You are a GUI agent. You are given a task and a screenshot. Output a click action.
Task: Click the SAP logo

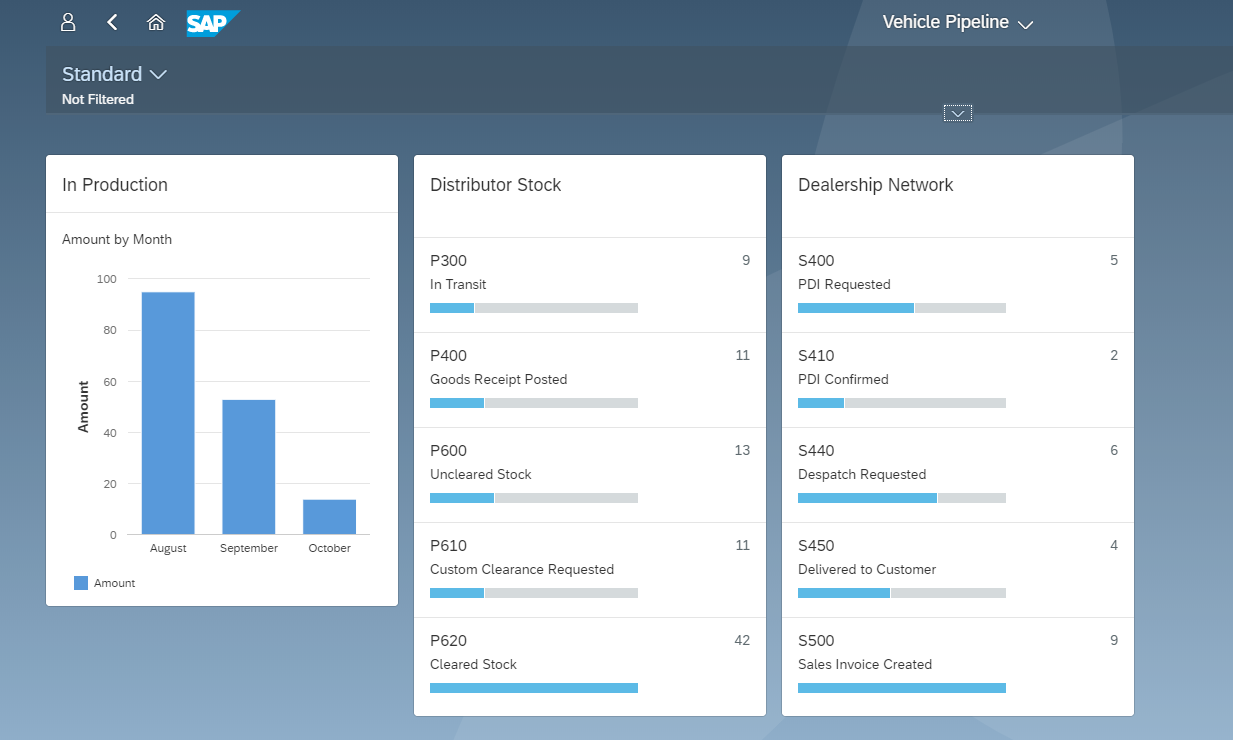tap(213, 23)
